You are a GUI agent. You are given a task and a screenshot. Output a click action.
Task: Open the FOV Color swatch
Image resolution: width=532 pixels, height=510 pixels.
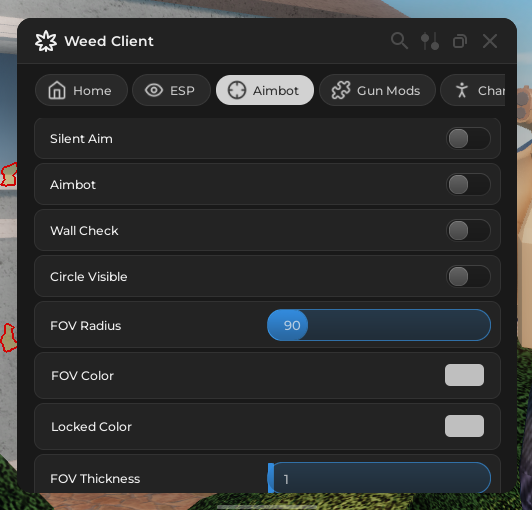tap(464, 375)
